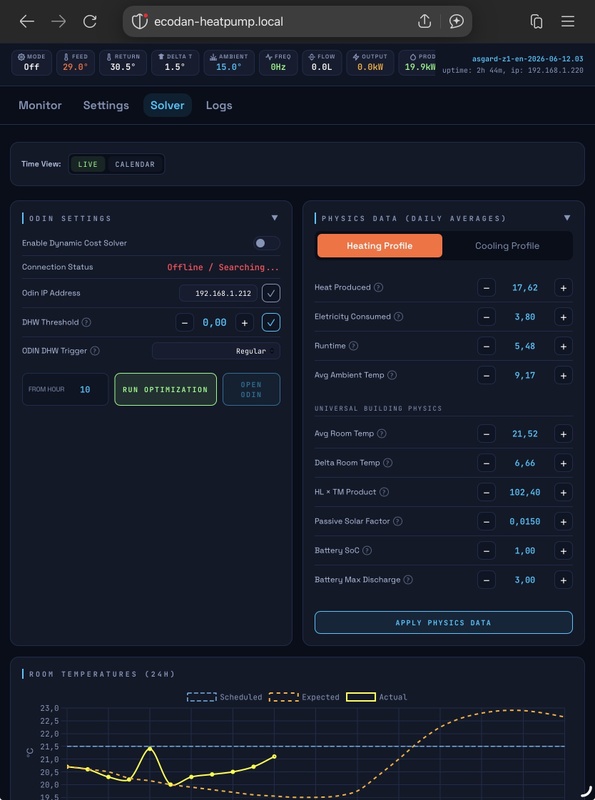The height and width of the screenshot is (800, 595).
Task: Tick the DHW Threshold confirm checkbox
Action: coord(271,322)
